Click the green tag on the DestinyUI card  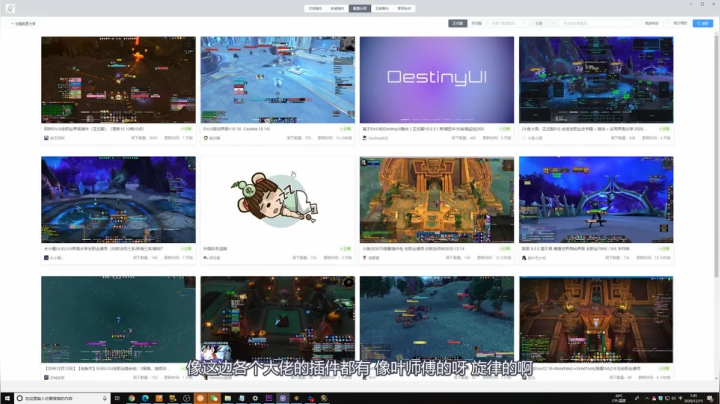[505, 129]
